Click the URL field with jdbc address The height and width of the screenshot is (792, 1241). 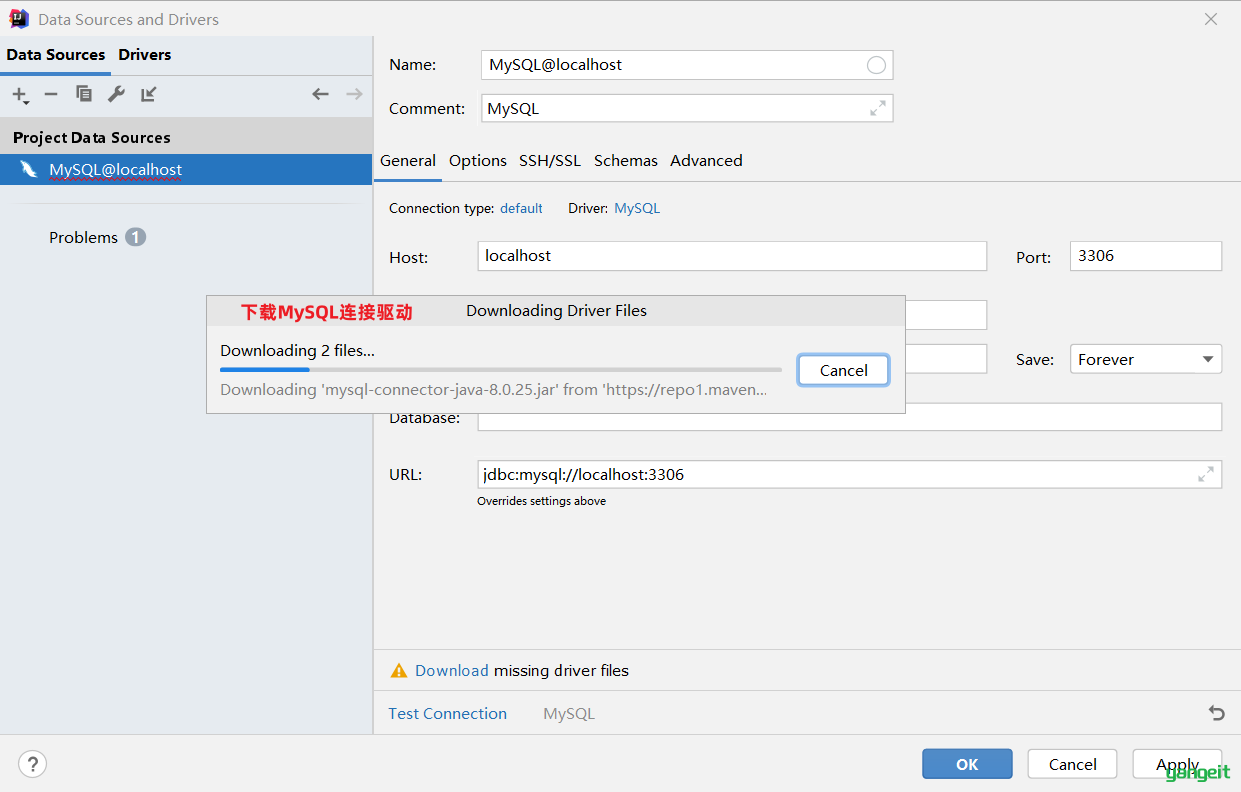[x=850, y=474]
